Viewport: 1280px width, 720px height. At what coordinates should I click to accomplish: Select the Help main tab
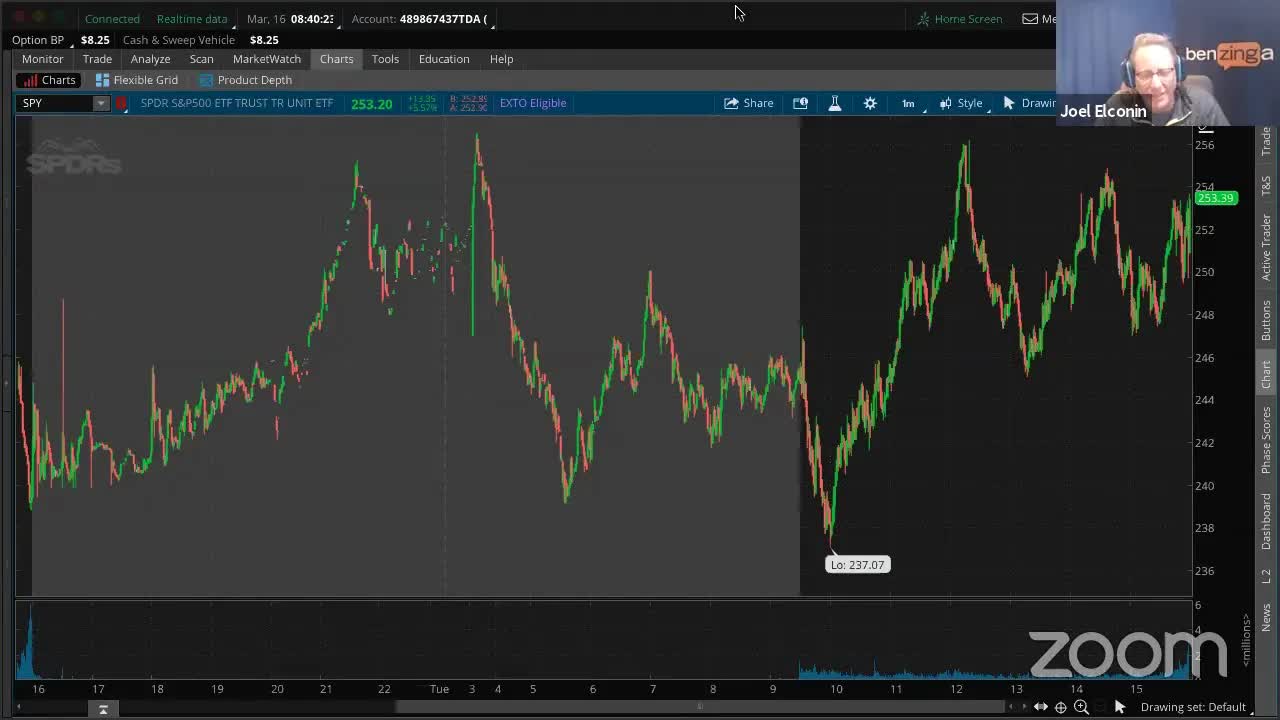point(501,59)
